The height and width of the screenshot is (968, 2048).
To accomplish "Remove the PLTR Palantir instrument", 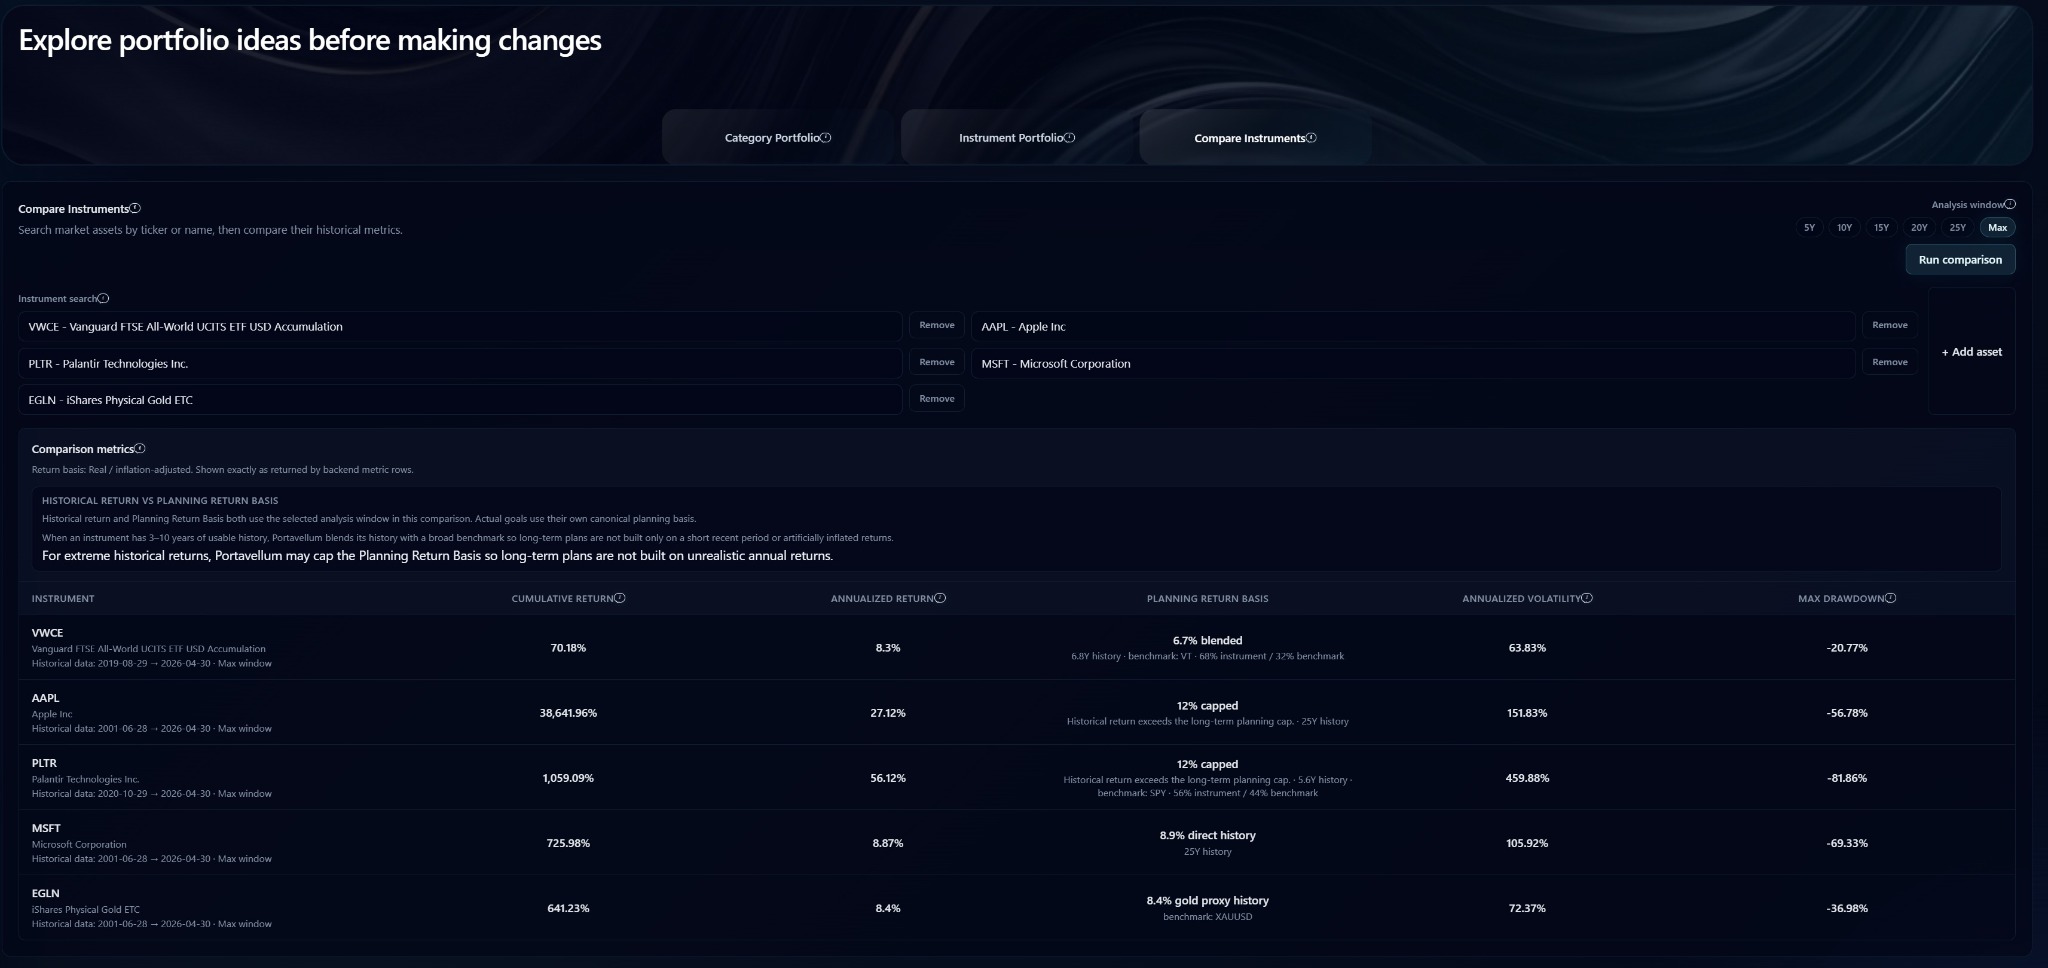I will [937, 362].
